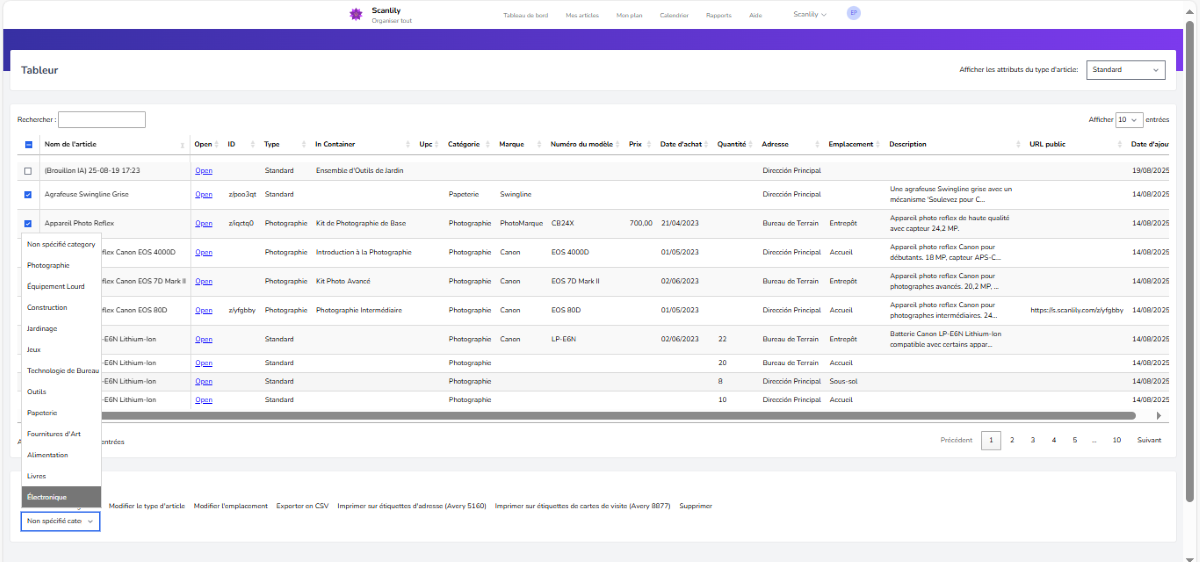The image size is (1200, 562).
Task: Open the EP user avatar
Action: click(853, 13)
